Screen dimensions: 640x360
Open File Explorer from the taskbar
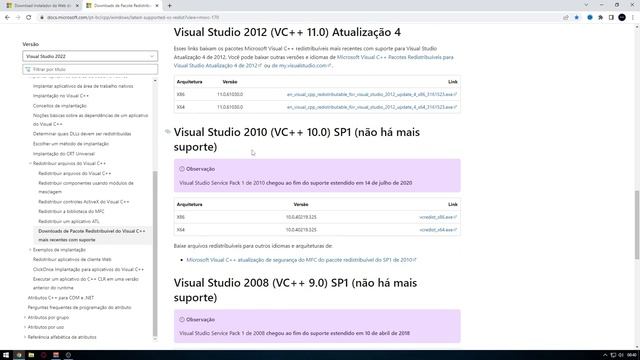[31, 355]
